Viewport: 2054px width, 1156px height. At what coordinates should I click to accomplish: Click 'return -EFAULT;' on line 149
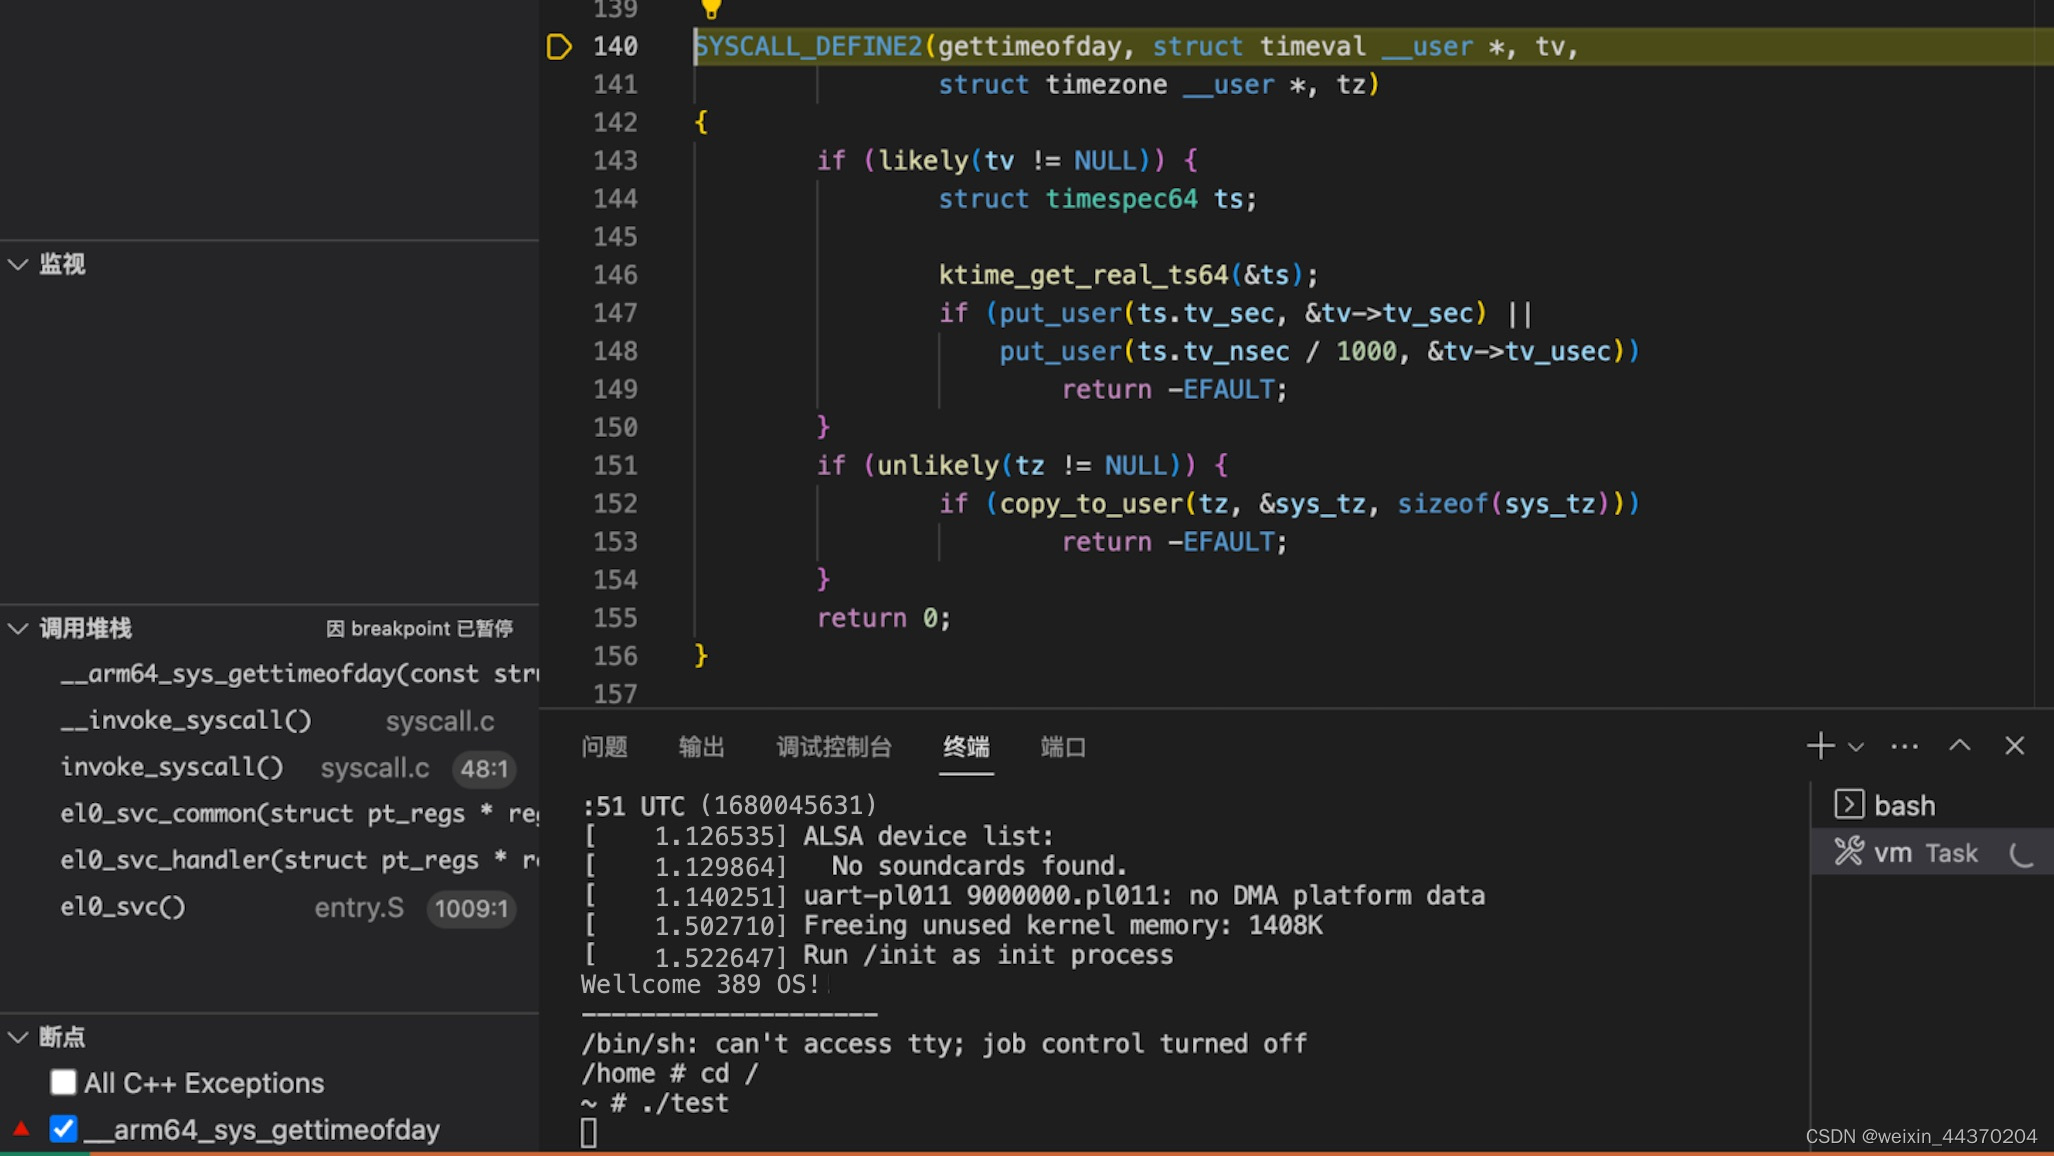(1174, 389)
